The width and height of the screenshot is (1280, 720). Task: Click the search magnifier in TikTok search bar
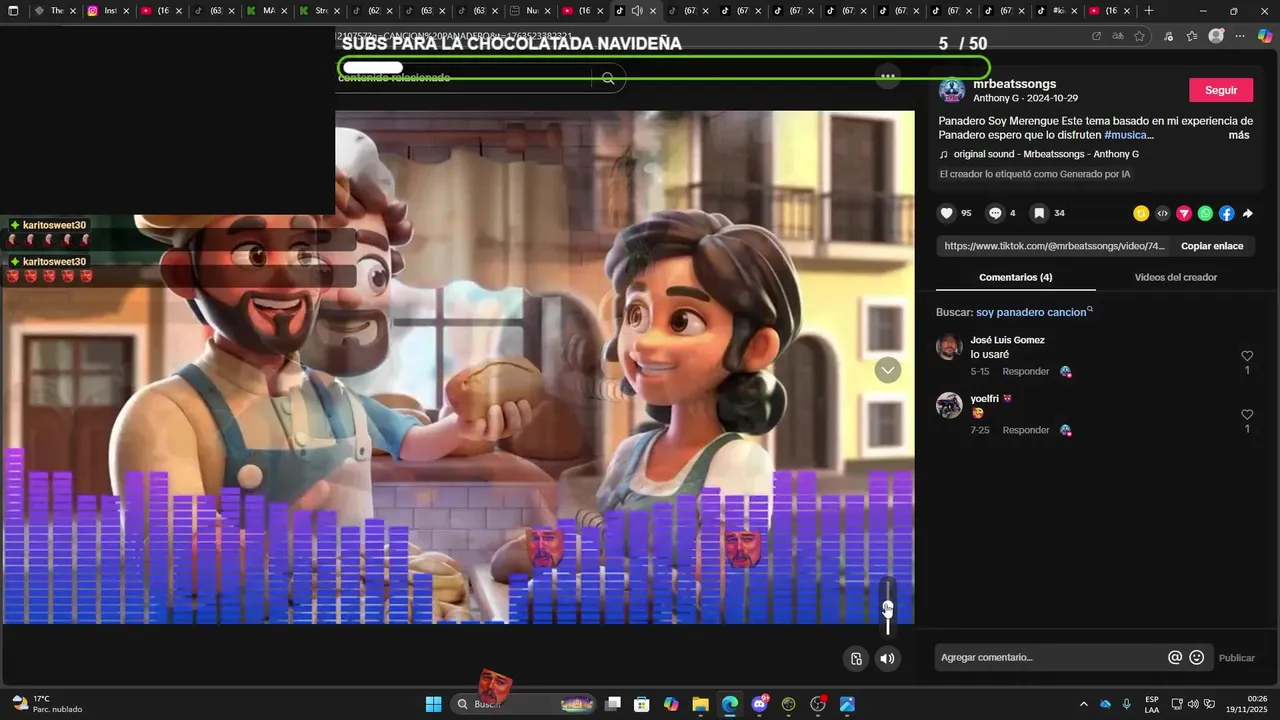pyautogui.click(x=608, y=78)
